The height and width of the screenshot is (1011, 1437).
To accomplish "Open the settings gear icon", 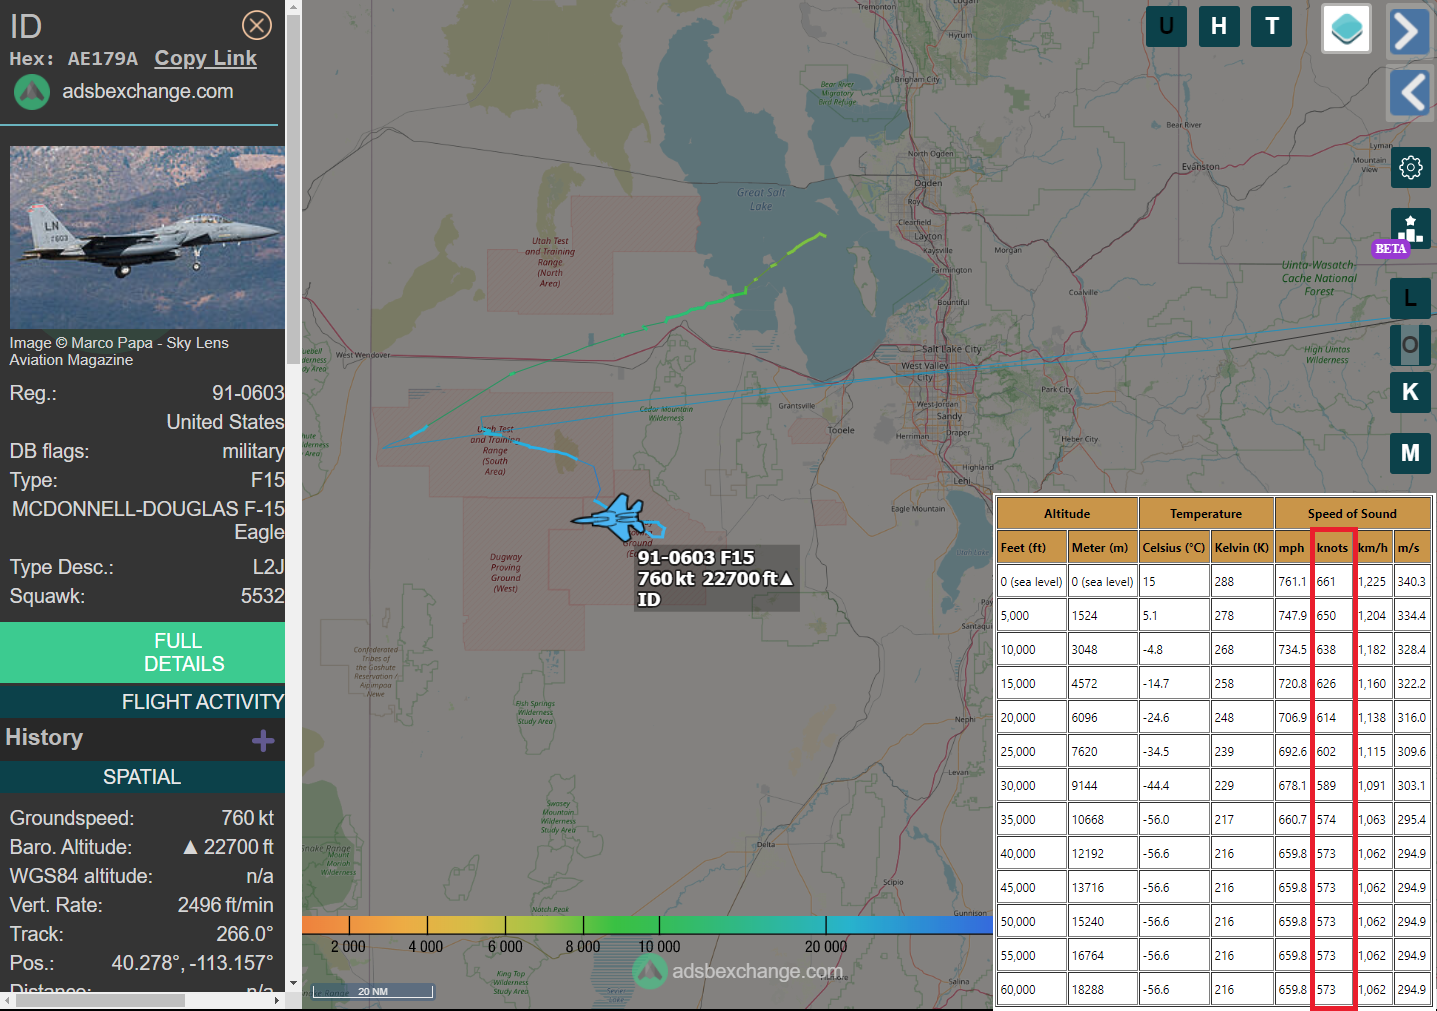I will pyautogui.click(x=1411, y=167).
